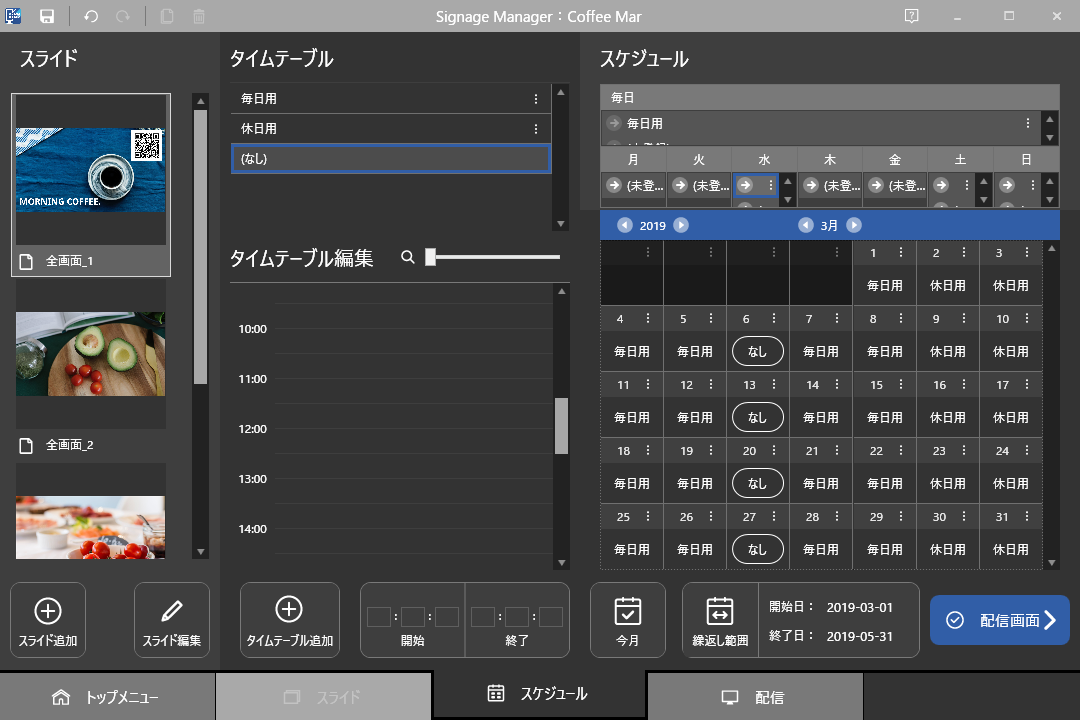Image resolution: width=1080 pixels, height=720 pixels.
Task: Click the 配信画面 button
Action: [999, 620]
